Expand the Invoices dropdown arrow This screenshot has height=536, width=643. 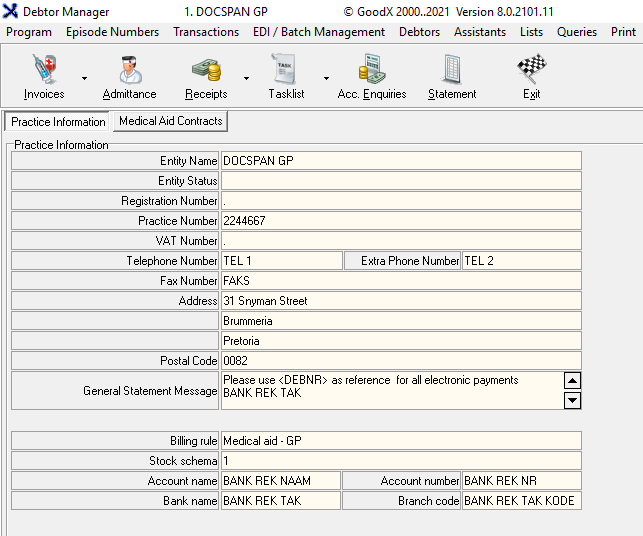pyautogui.click(x=84, y=78)
